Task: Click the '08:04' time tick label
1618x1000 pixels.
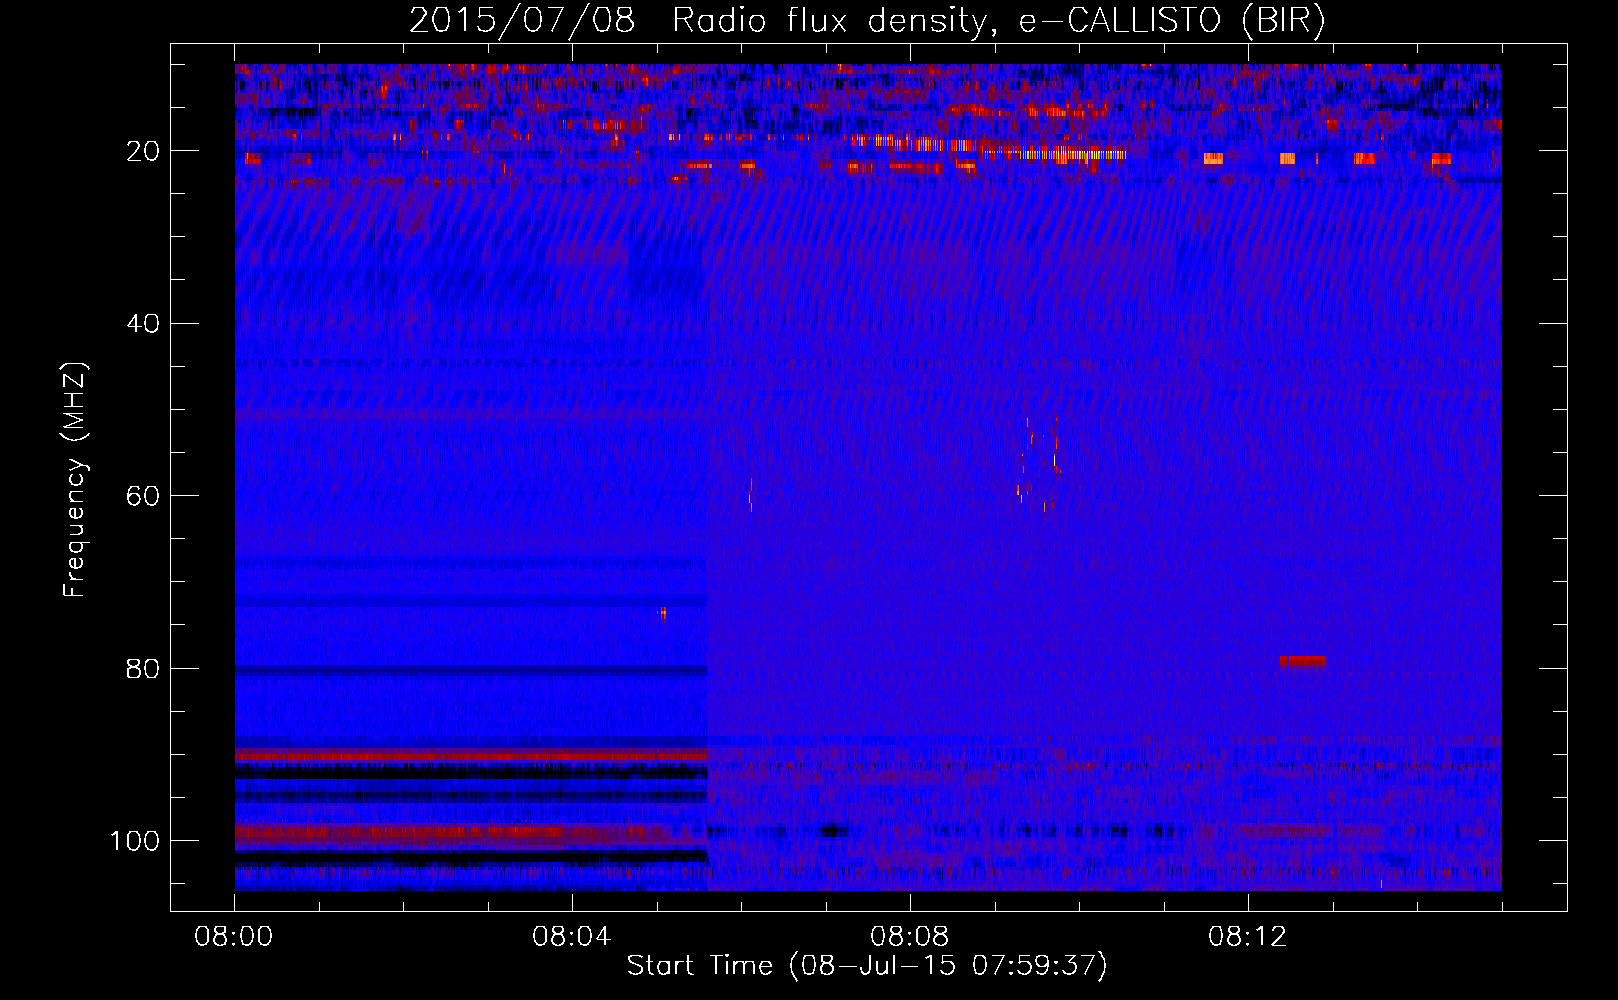Action: [572, 937]
